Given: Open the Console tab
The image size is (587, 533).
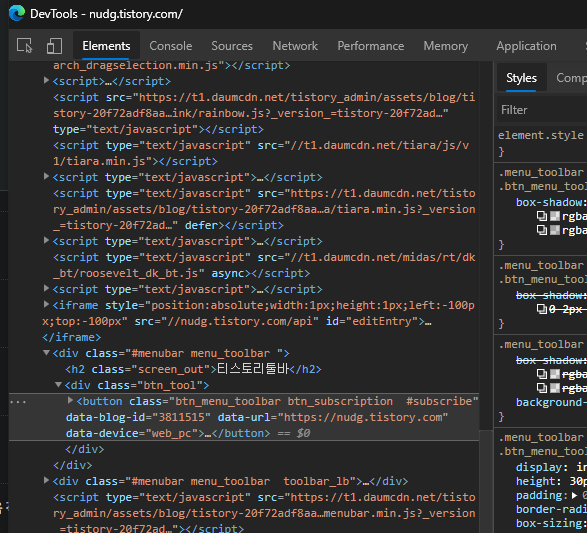Looking at the screenshot, I should pyautogui.click(x=171, y=46).
